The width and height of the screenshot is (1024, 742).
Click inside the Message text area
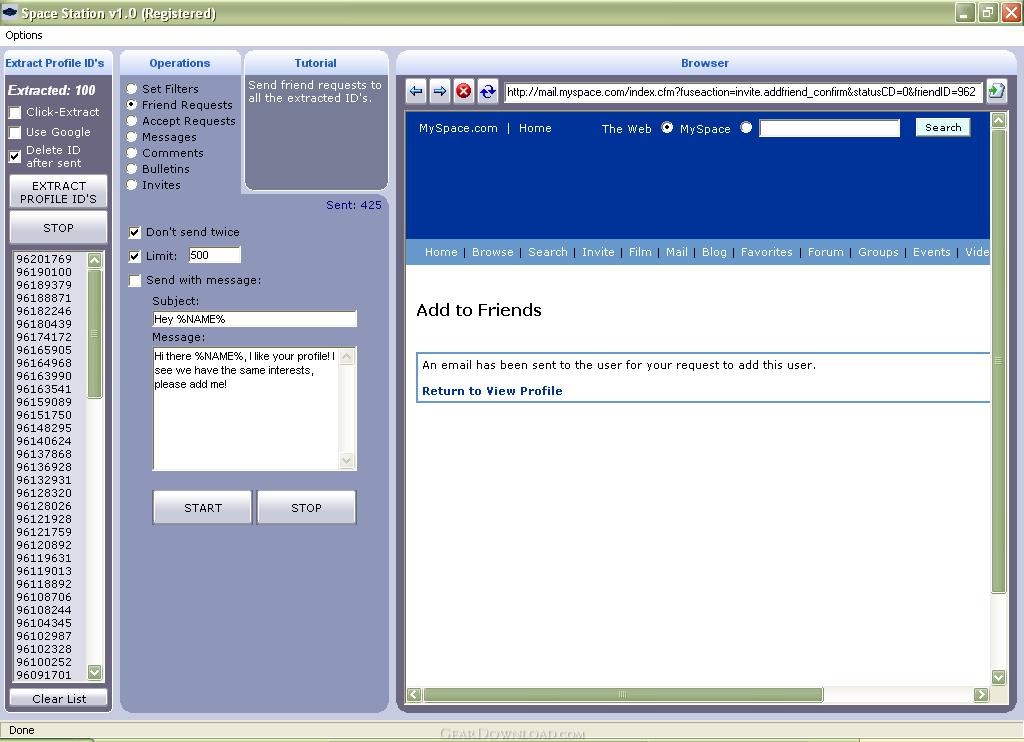pyautogui.click(x=246, y=409)
